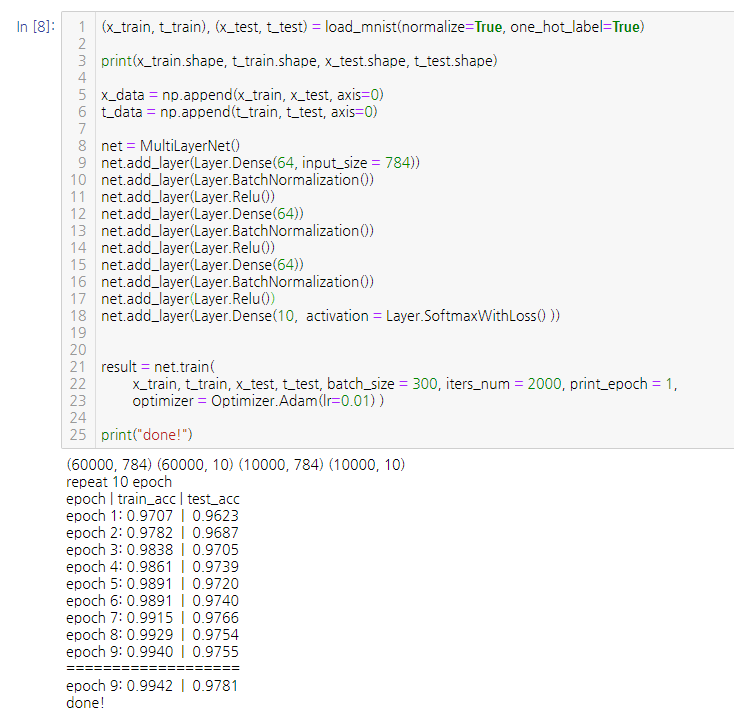Screen dimensions: 734x720
Task: Click the first BatchNormalization layer line
Action: (x=237, y=180)
